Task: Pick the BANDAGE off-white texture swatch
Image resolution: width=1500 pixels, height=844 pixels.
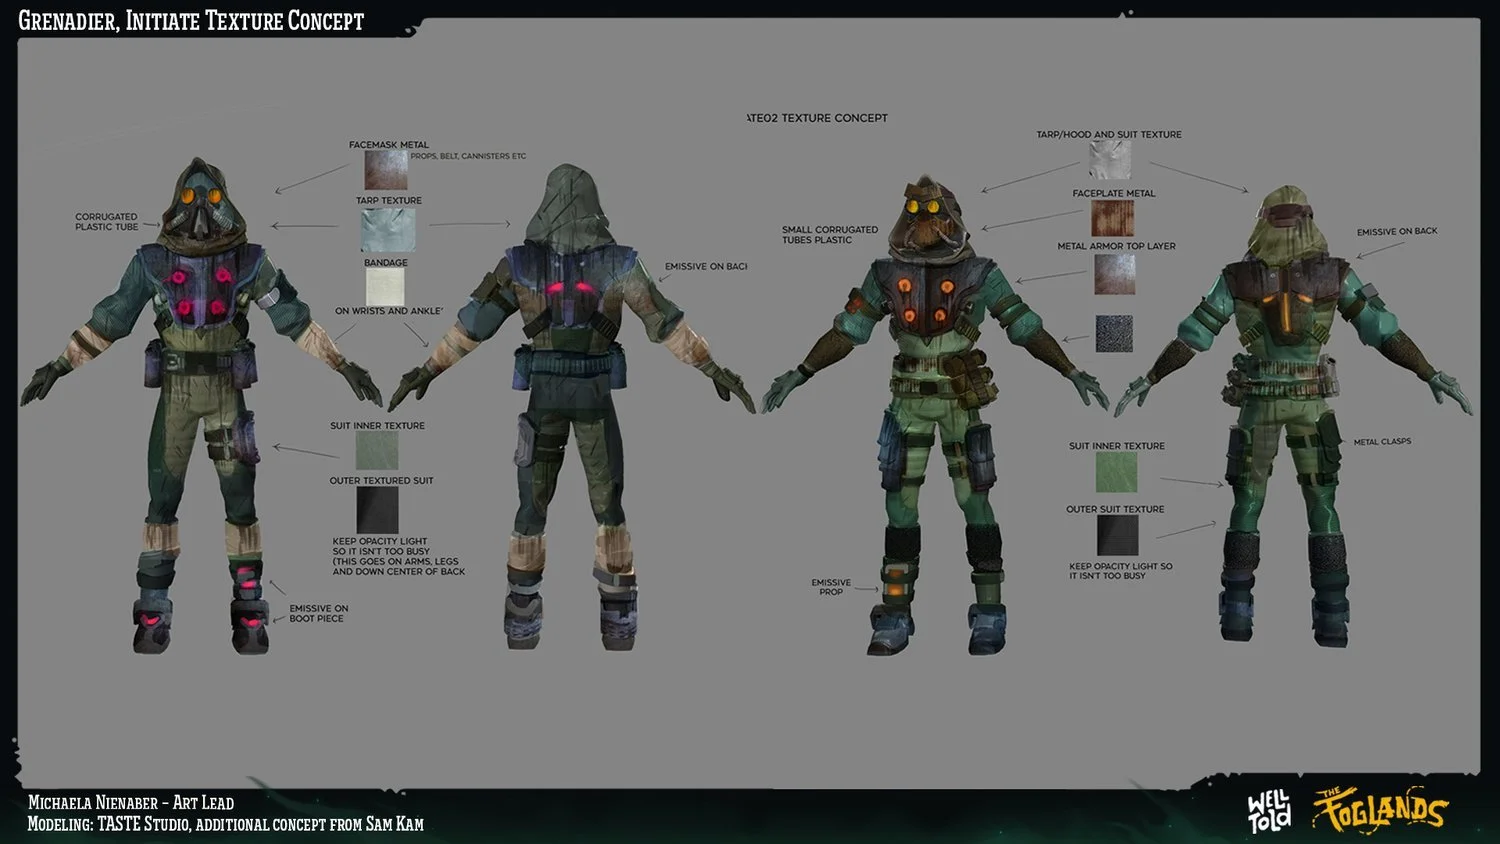Action: pos(385,287)
